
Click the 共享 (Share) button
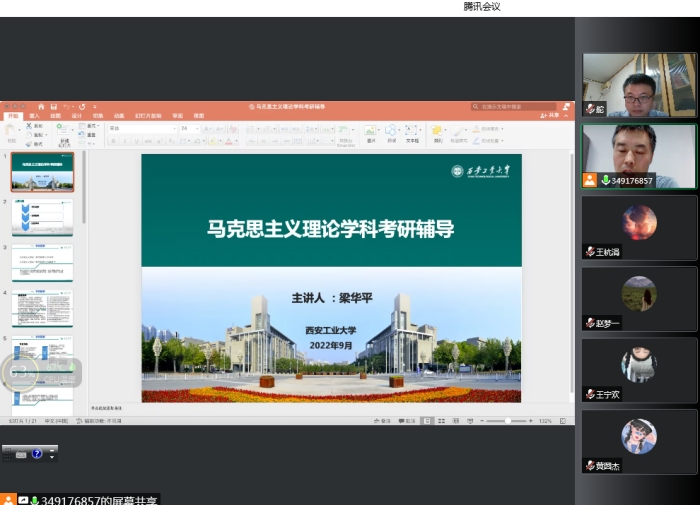(x=551, y=116)
